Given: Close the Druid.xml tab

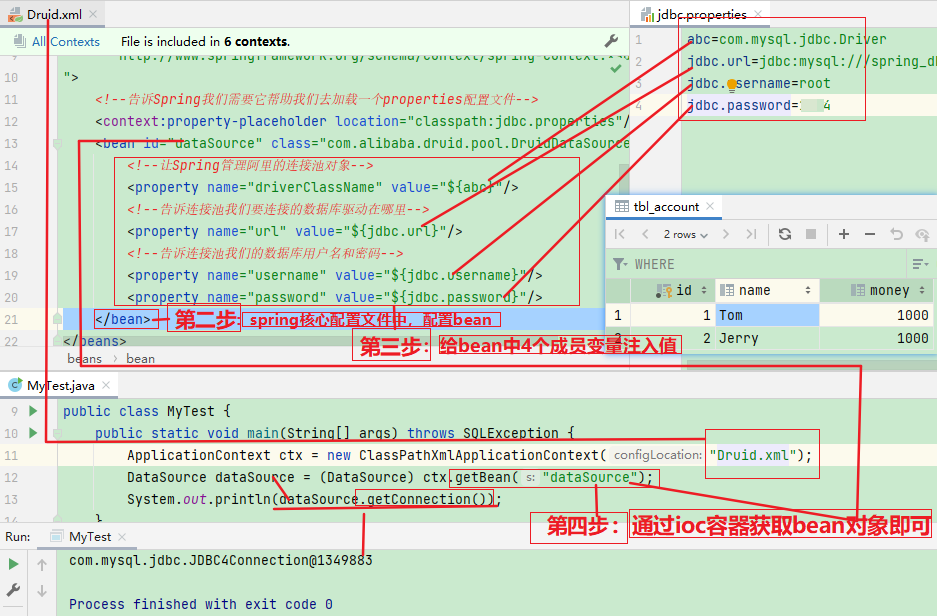Looking at the screenshot, I should click(93, 14).
